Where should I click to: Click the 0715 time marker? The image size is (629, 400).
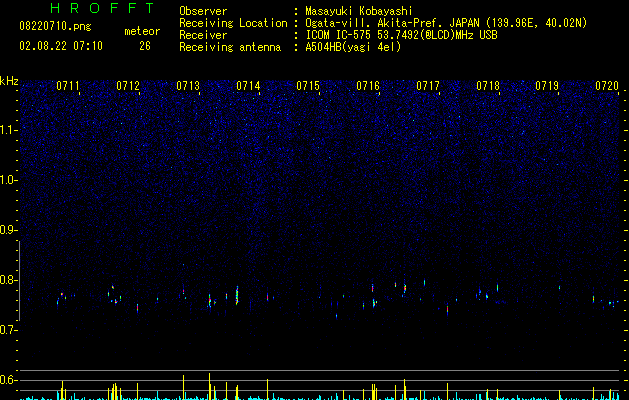308,86
